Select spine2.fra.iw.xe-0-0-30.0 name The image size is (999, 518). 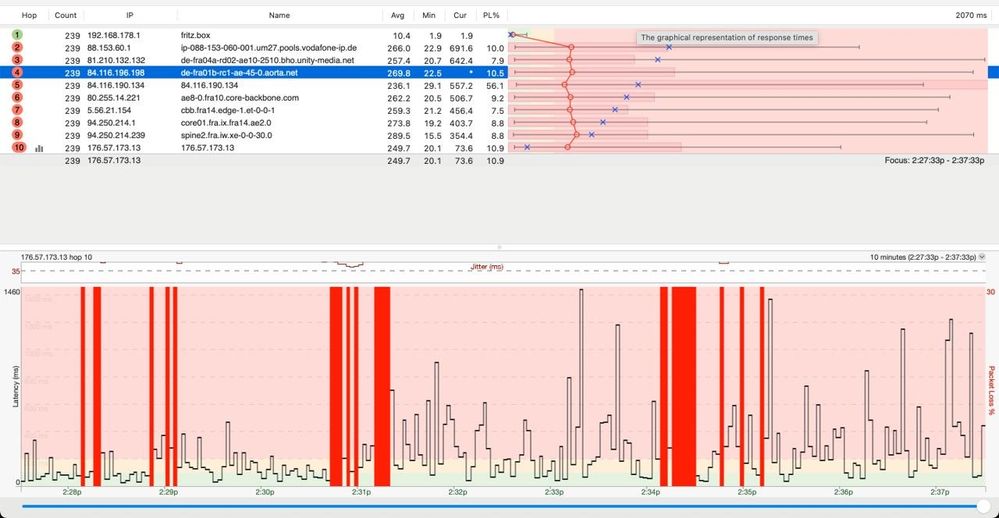[226, 136]
